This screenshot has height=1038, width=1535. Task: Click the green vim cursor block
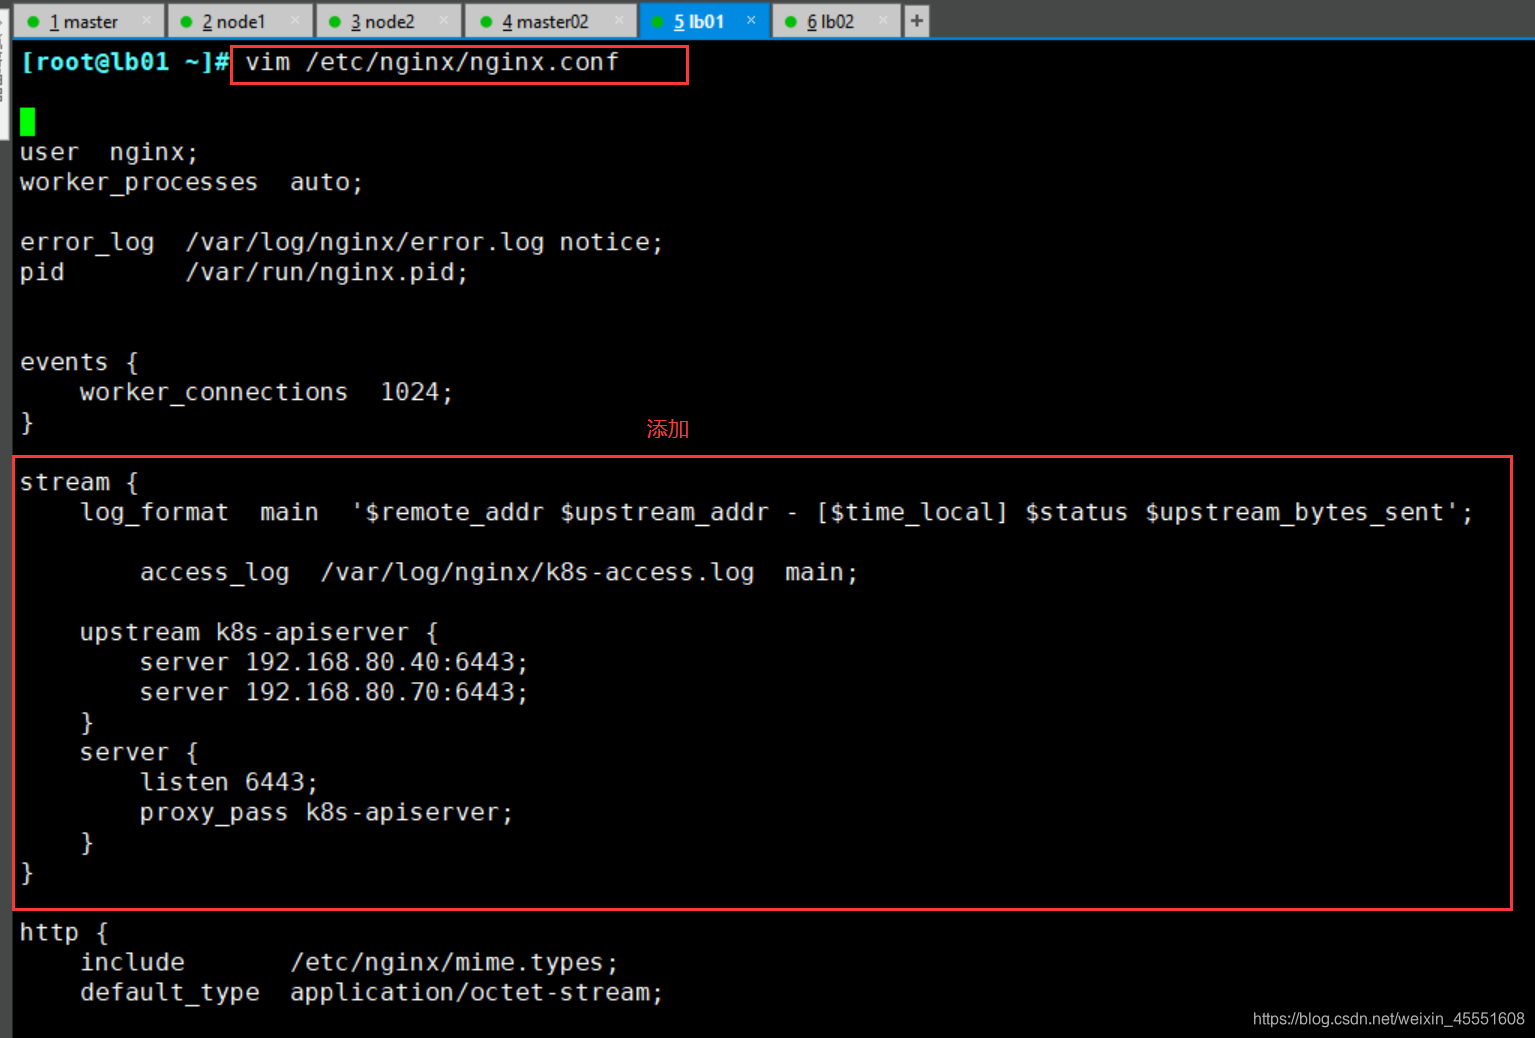(x=27, y=122)
